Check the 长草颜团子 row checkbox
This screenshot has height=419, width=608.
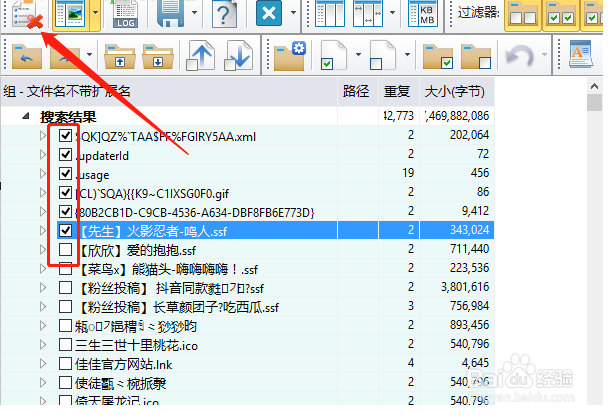click(x=66, y=307)
